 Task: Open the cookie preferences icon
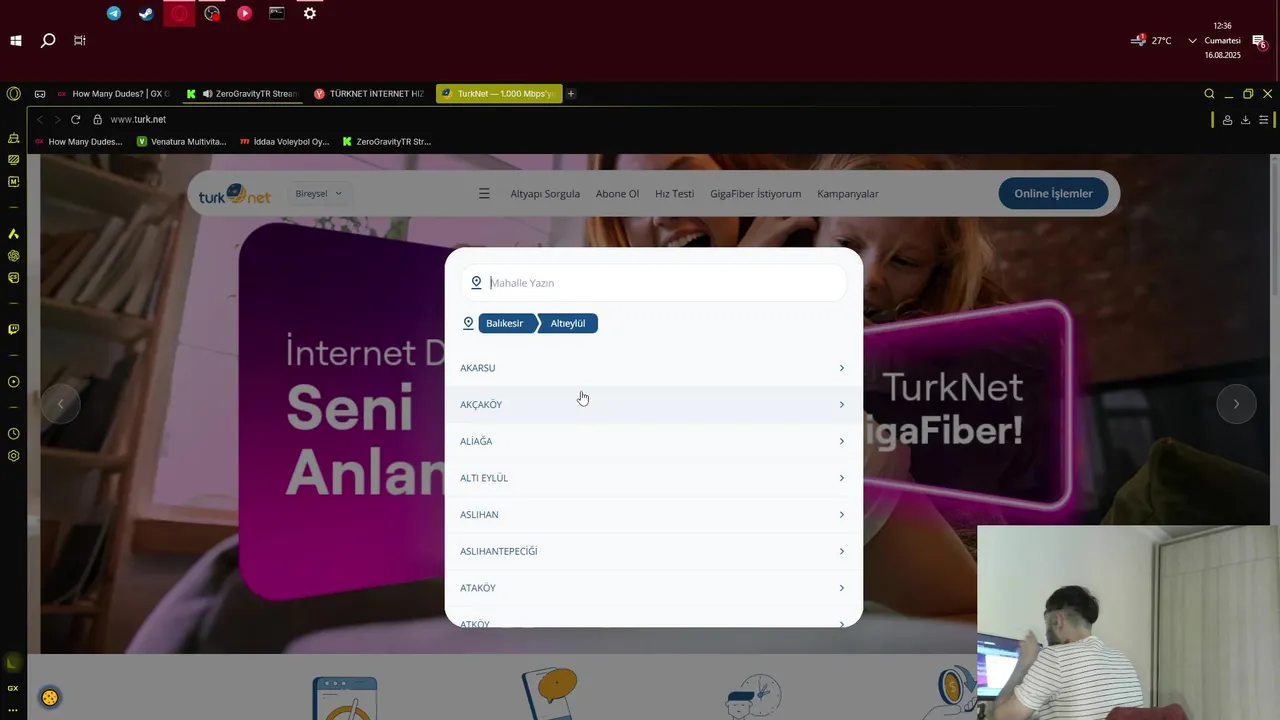click(x=49, y=697)
